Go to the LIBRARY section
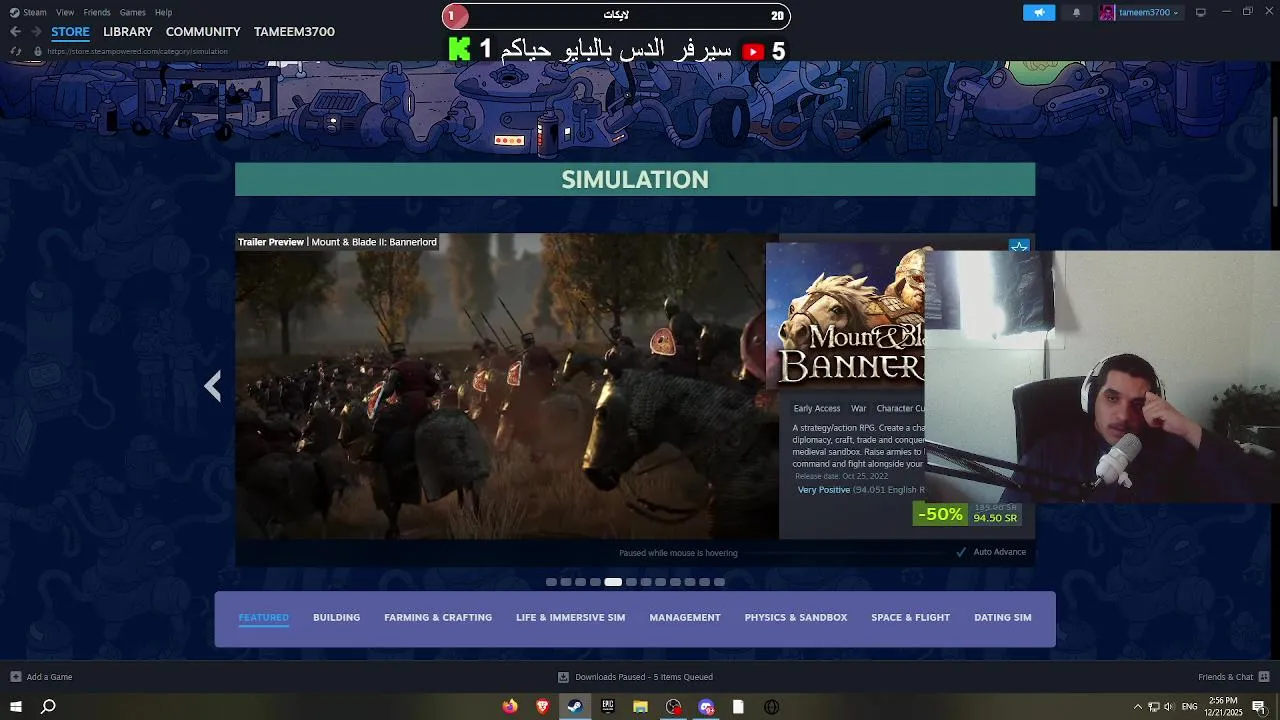The image size is (1280, 720). click(x=128, y=32)
